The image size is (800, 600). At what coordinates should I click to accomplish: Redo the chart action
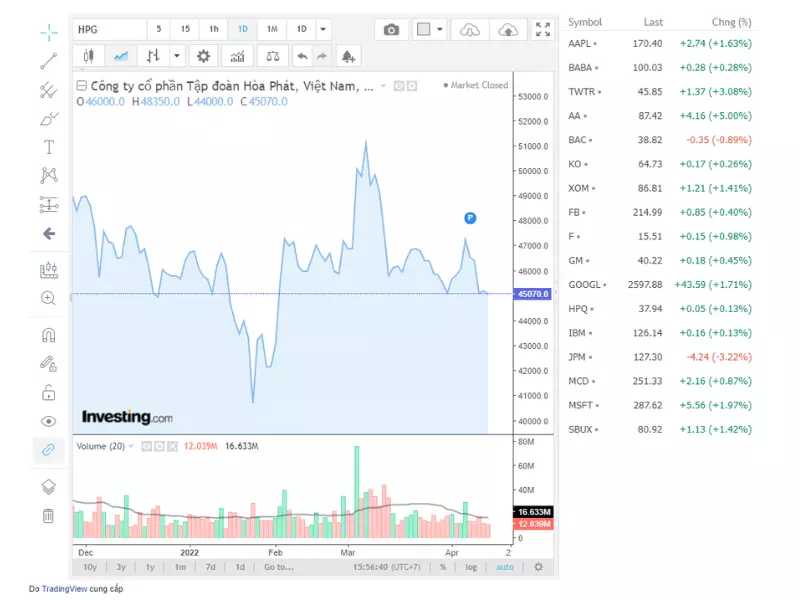tap(321, 56)
